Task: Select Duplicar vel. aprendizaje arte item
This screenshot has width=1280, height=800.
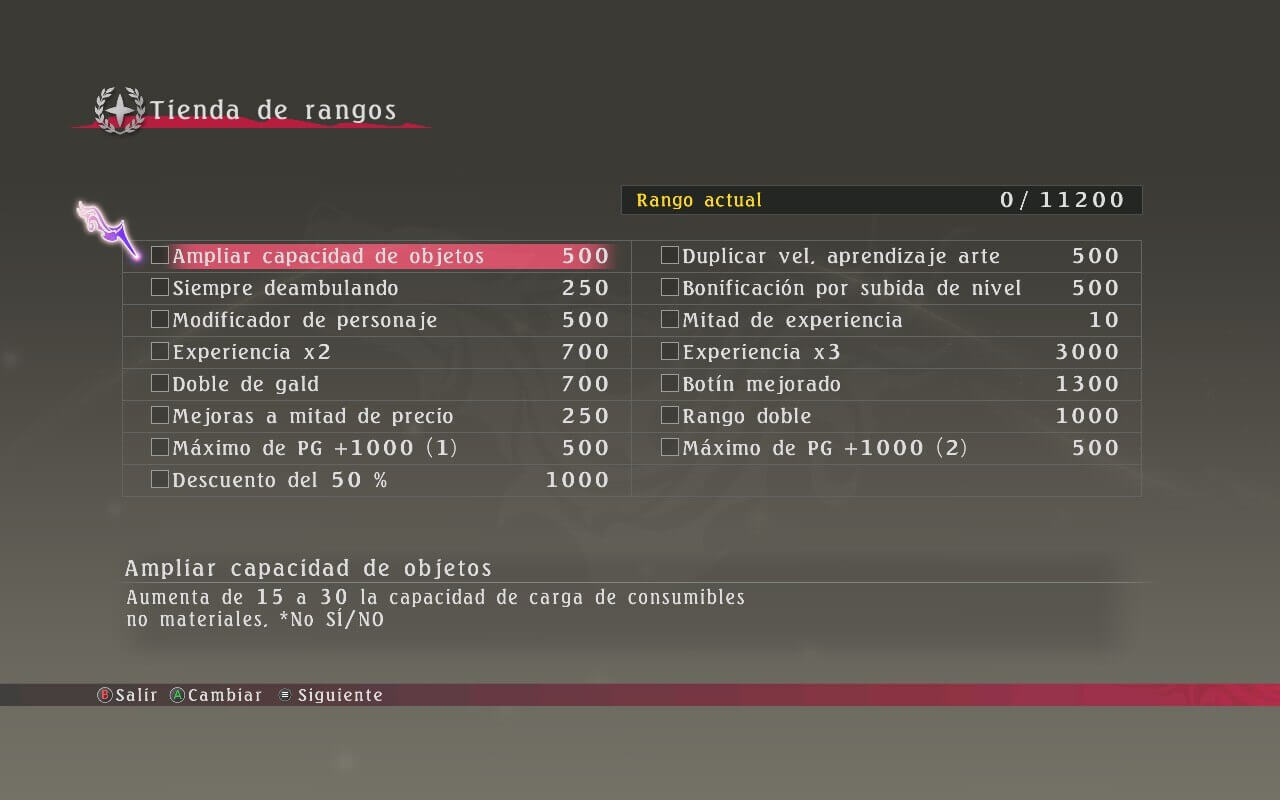Action: 888,256
